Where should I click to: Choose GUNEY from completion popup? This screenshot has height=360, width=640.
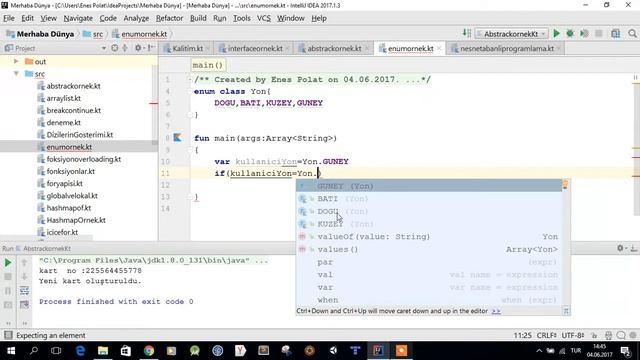(x=429, y=186)
